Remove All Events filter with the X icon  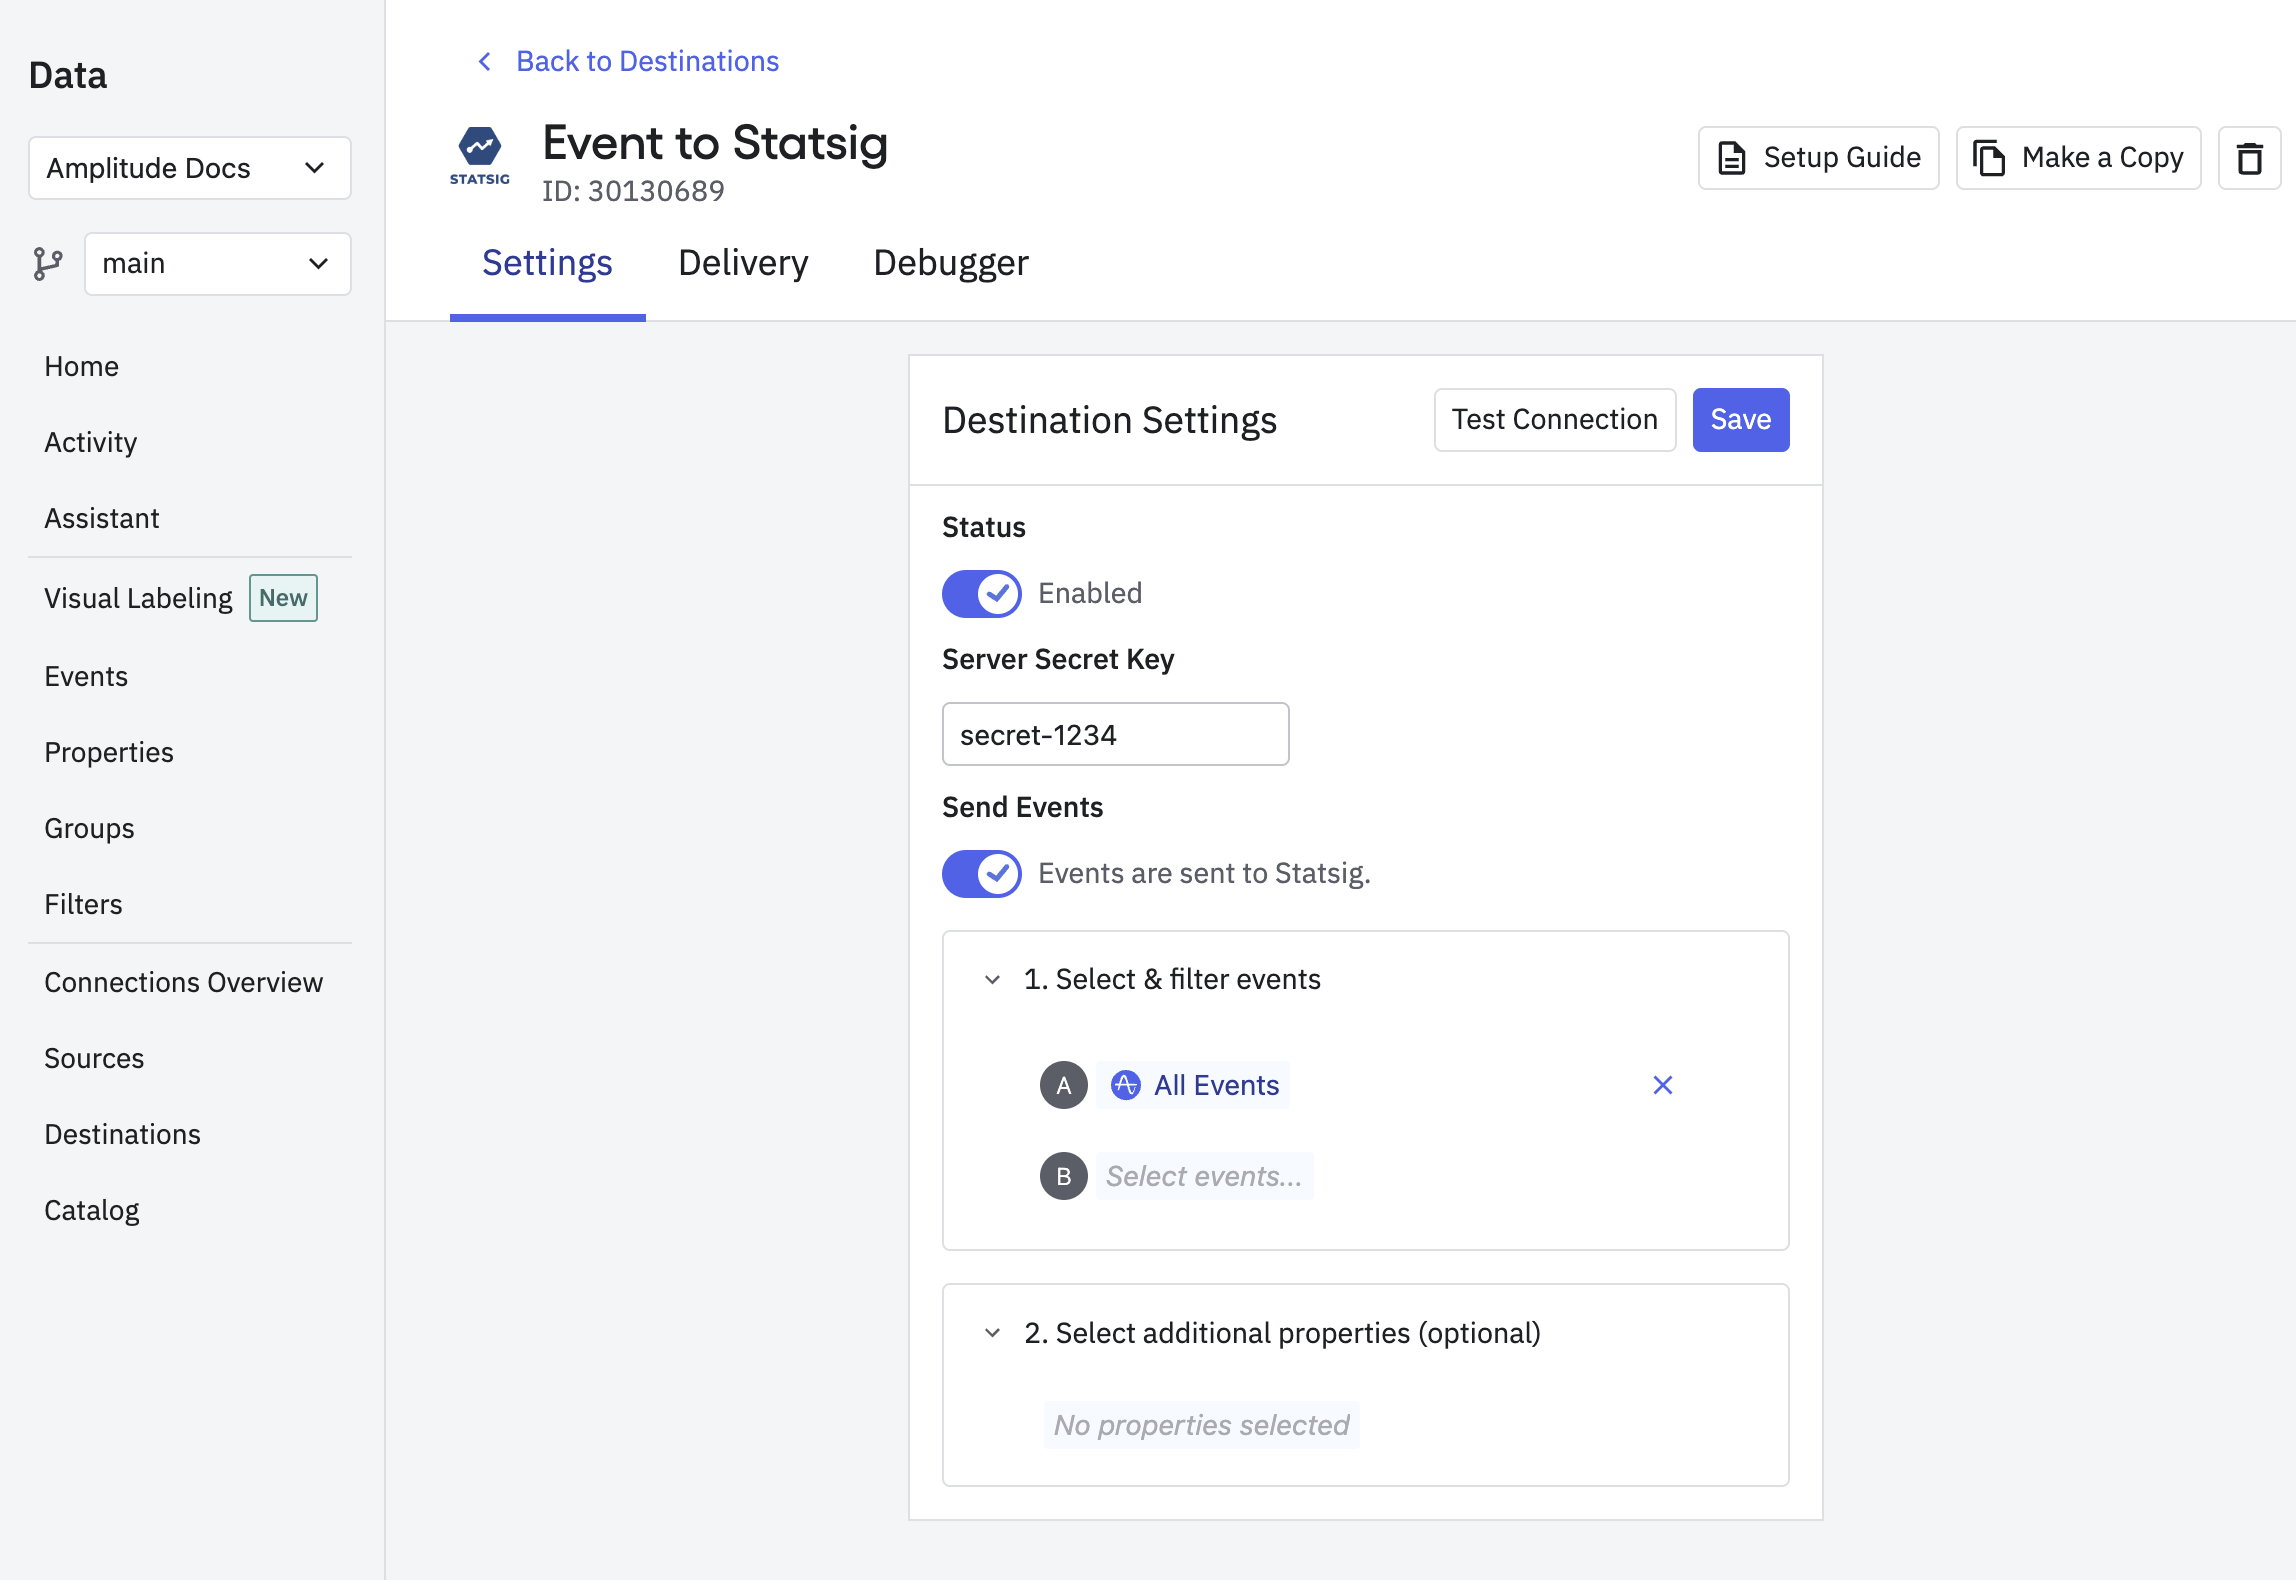1663,1084
